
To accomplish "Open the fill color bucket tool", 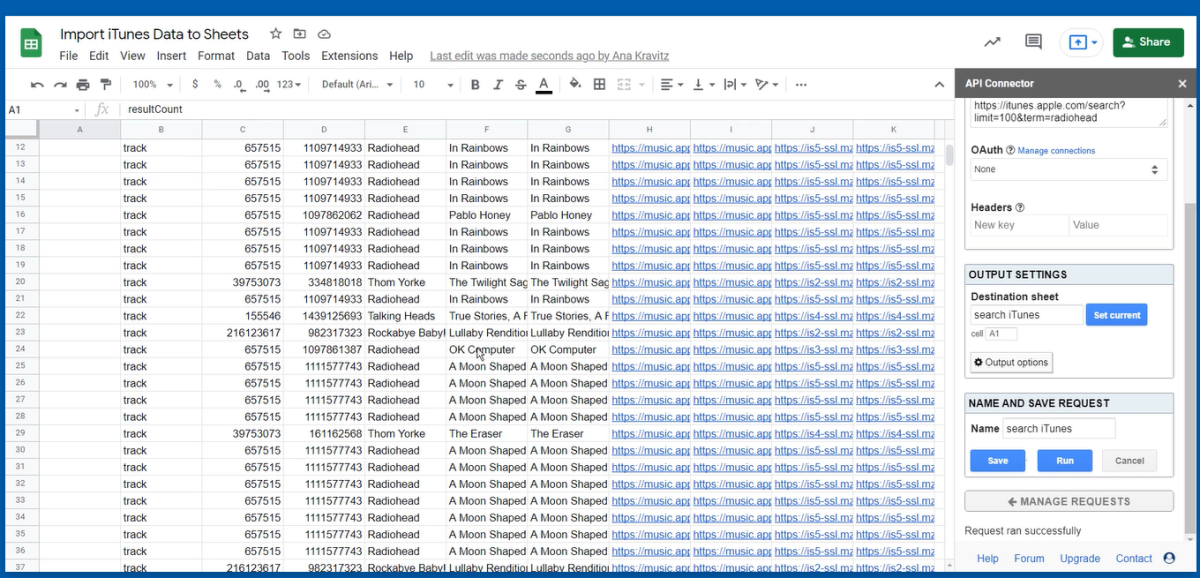I will (575, 85).
